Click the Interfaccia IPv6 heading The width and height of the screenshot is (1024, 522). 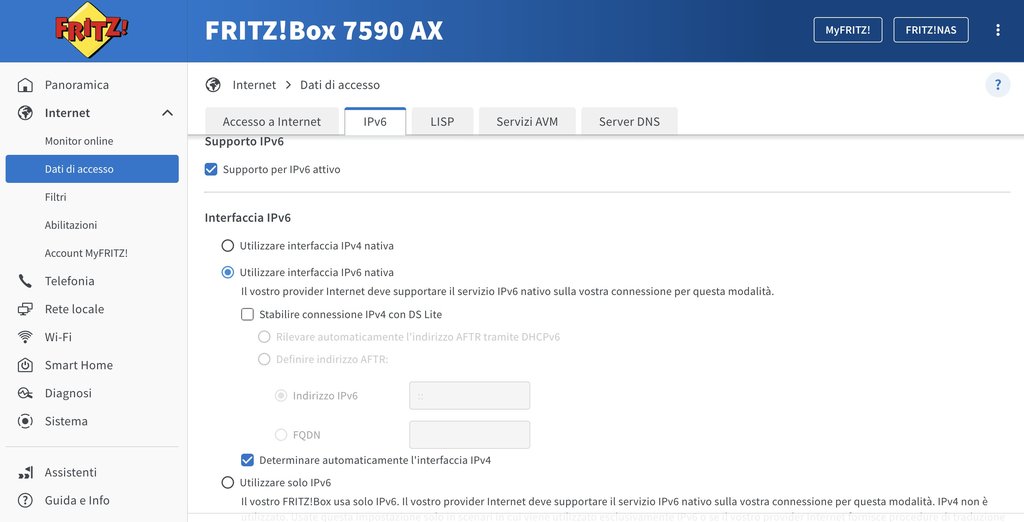pyautogui.click(x=248, y=218)
